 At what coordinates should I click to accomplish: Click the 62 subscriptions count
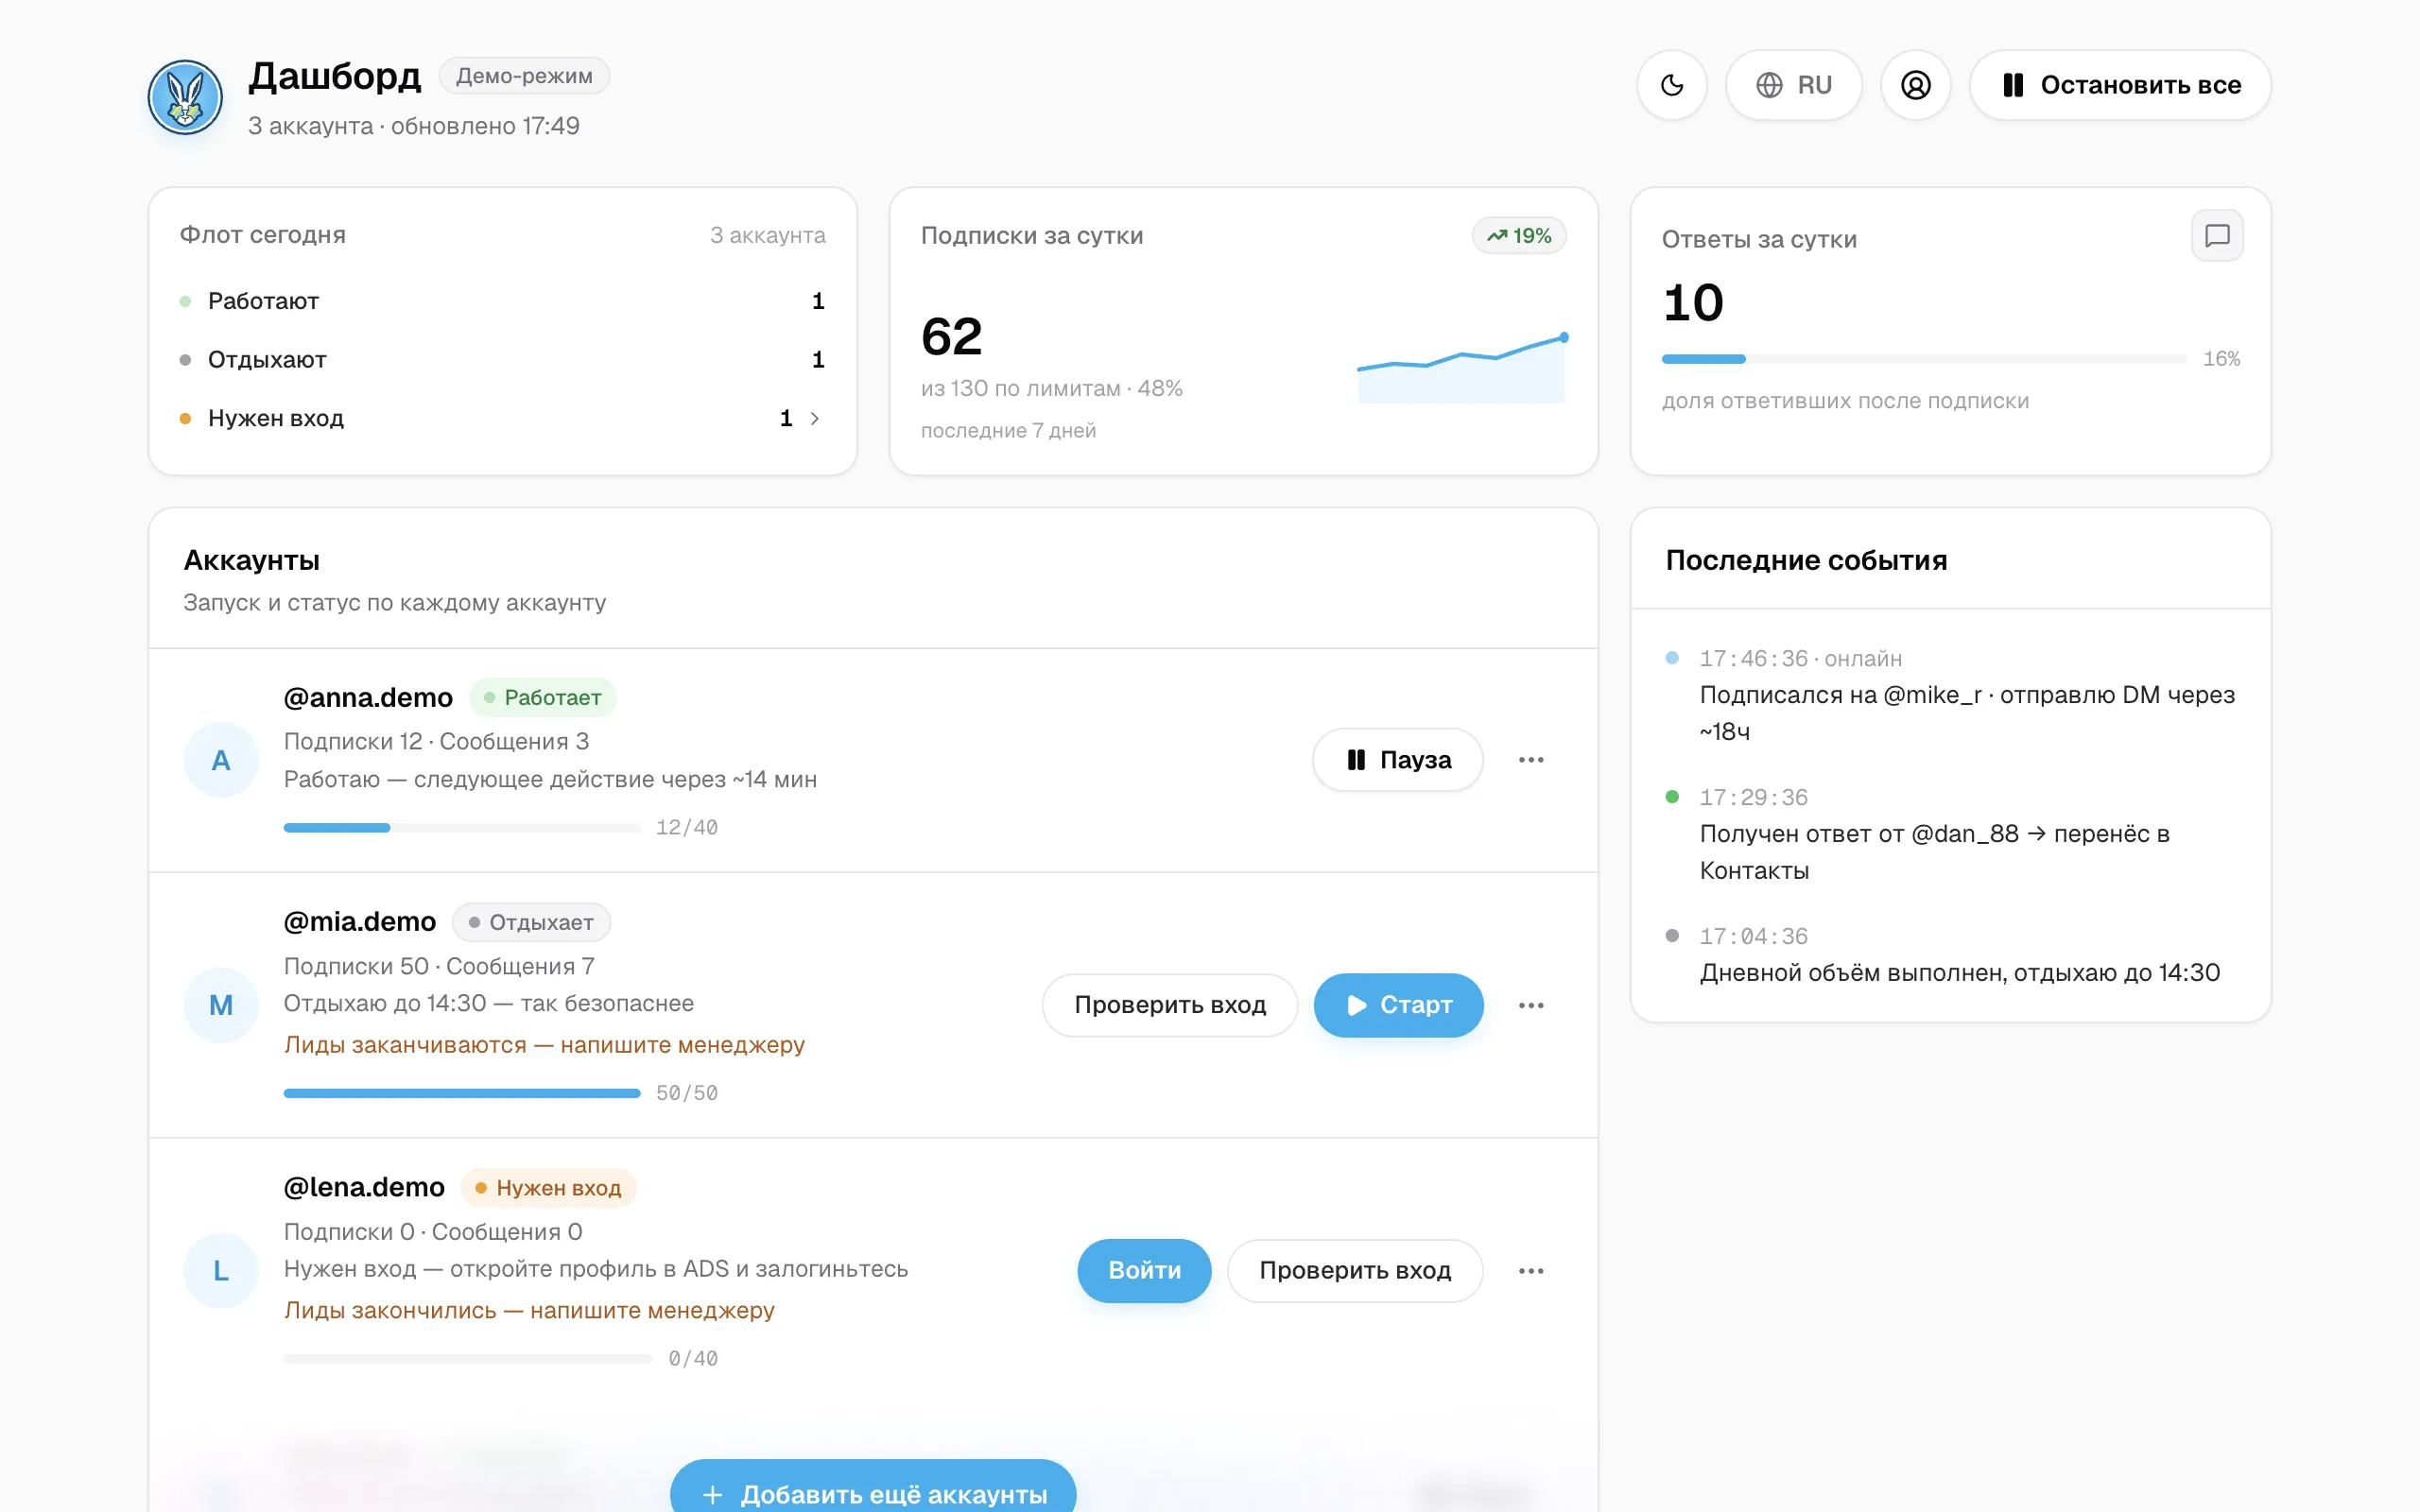[x=952, y=336]
